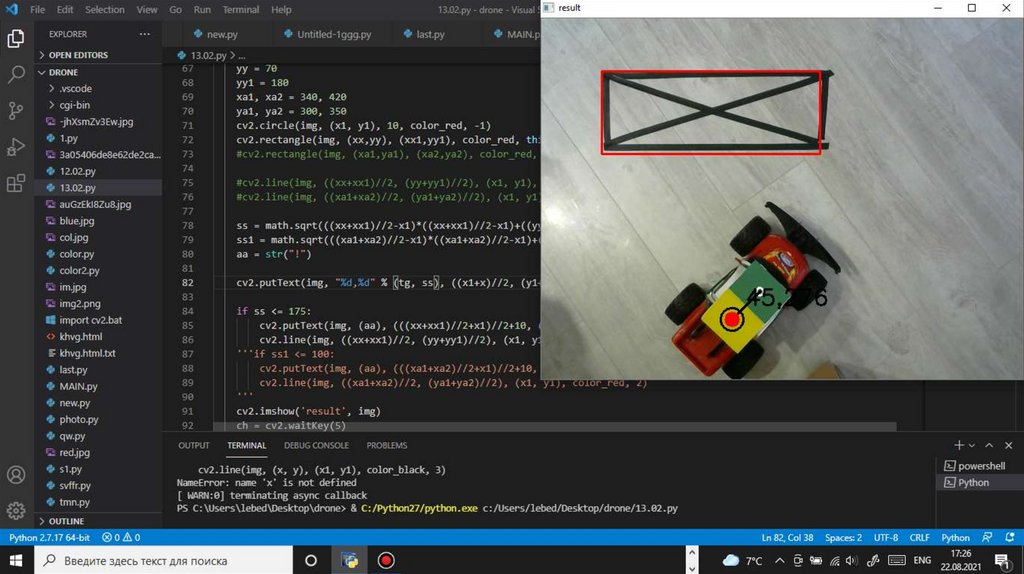Screen dimensions: 1024x574
Task: Click the Windows taskbar search box
Action: (x=160, y=560)
